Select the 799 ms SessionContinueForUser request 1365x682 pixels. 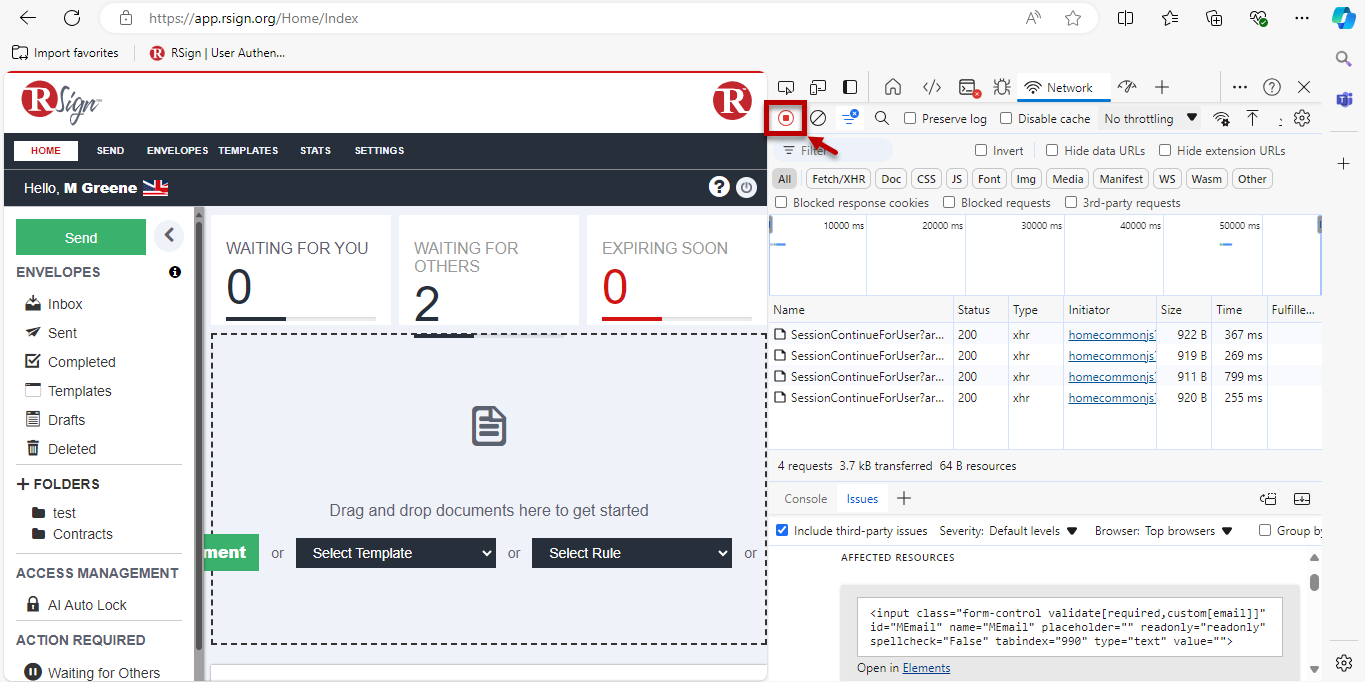pos(1045,377)
